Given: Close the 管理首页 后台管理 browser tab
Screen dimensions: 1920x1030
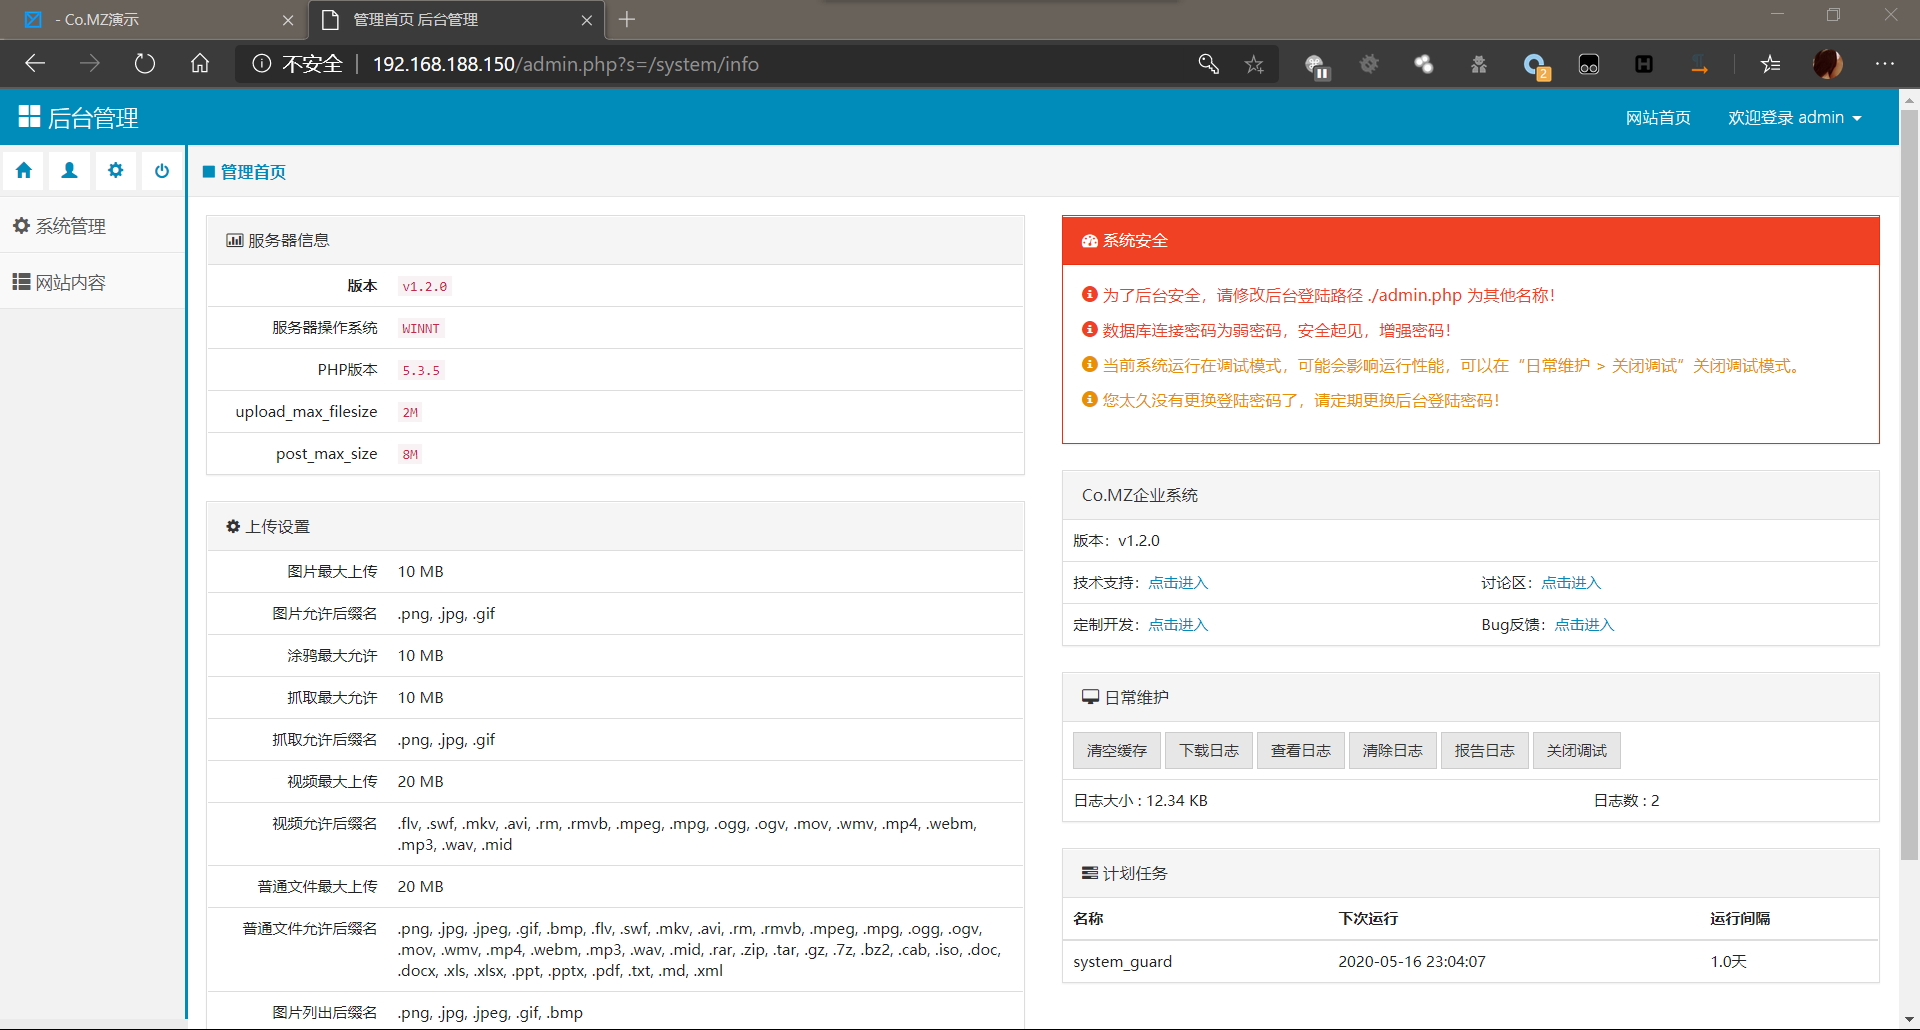Looking at the screenshot, I should (587, 20).
